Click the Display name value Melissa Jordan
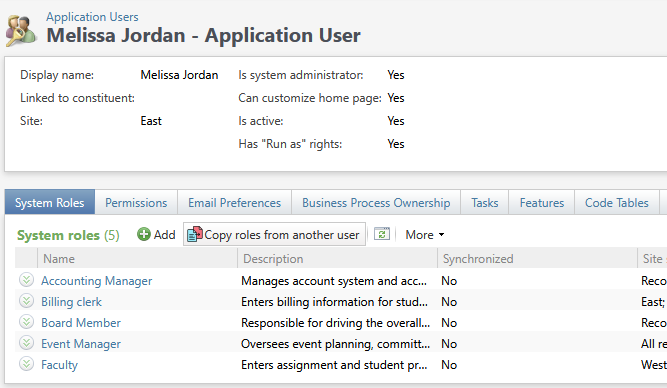The image size is (667, 388). (179, 75)
